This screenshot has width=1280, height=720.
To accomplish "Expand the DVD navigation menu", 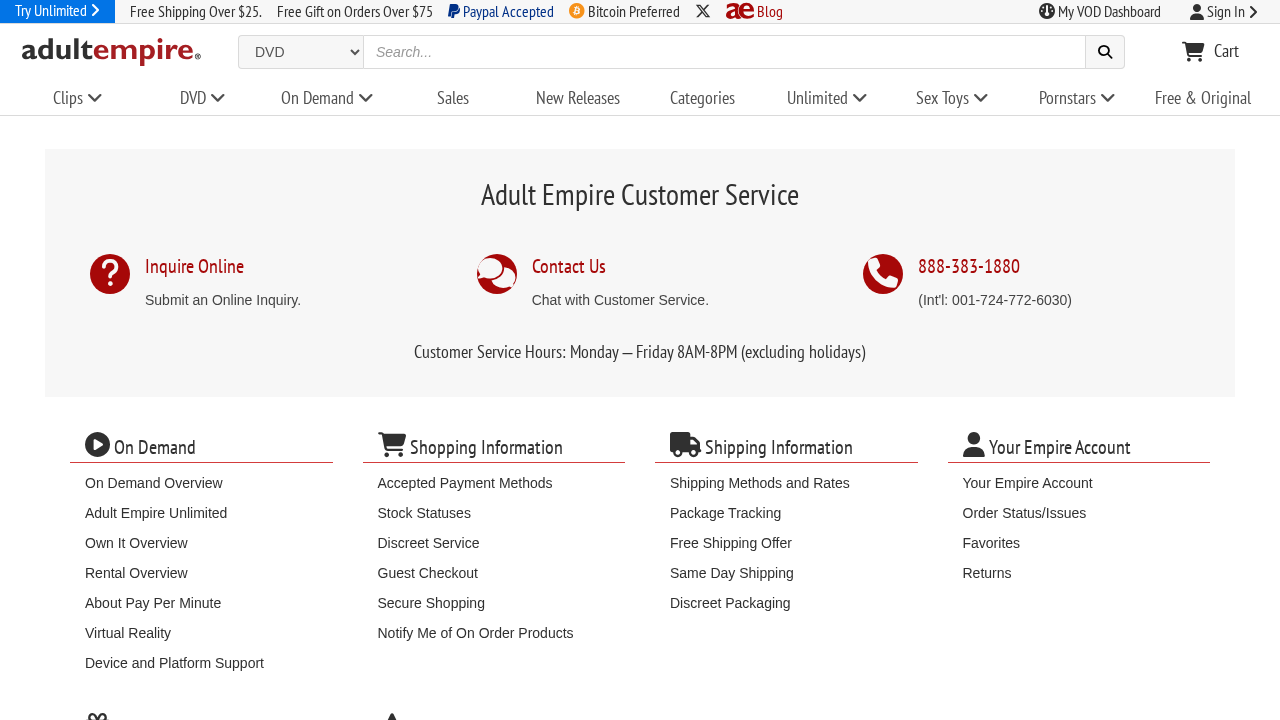I will point(202,98).
